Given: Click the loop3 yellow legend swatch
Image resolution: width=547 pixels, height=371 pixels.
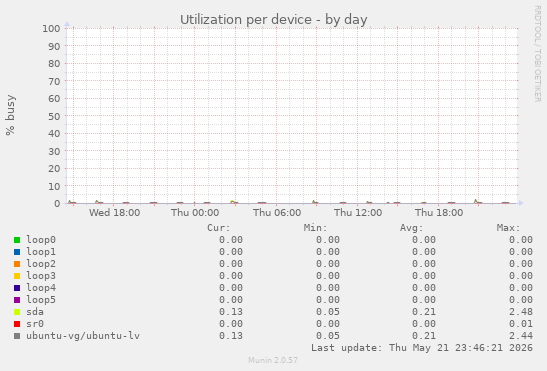Looking at the screenshot, I should 17,276.
